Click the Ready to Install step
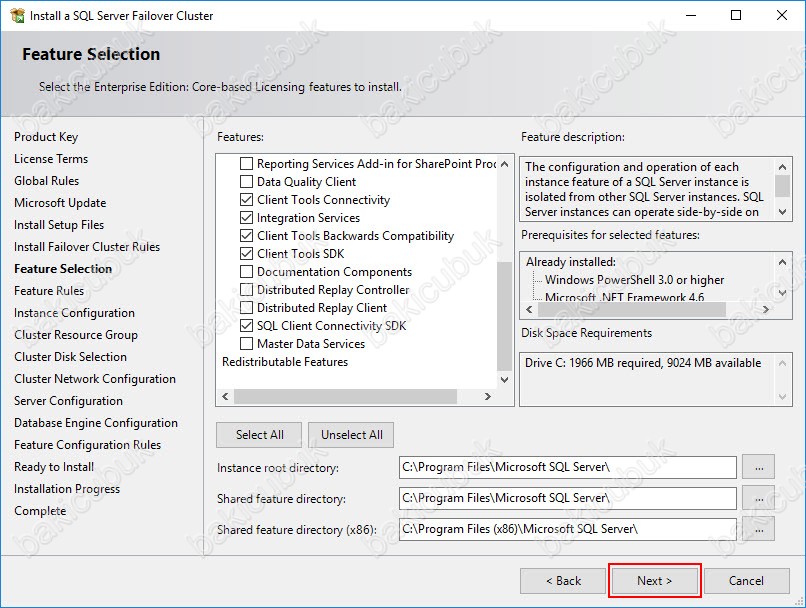This screenshot has width=806, height=608. [x=54, y=467]
